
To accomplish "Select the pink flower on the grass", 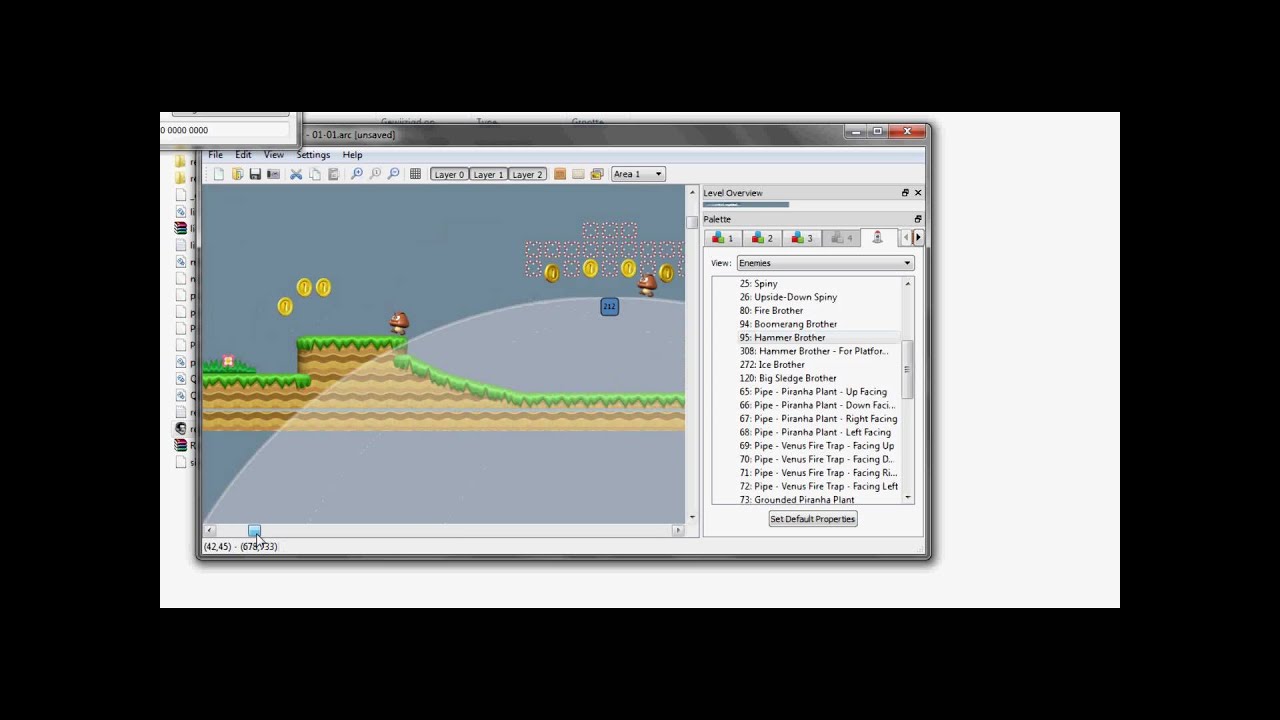I will [229, 361].
